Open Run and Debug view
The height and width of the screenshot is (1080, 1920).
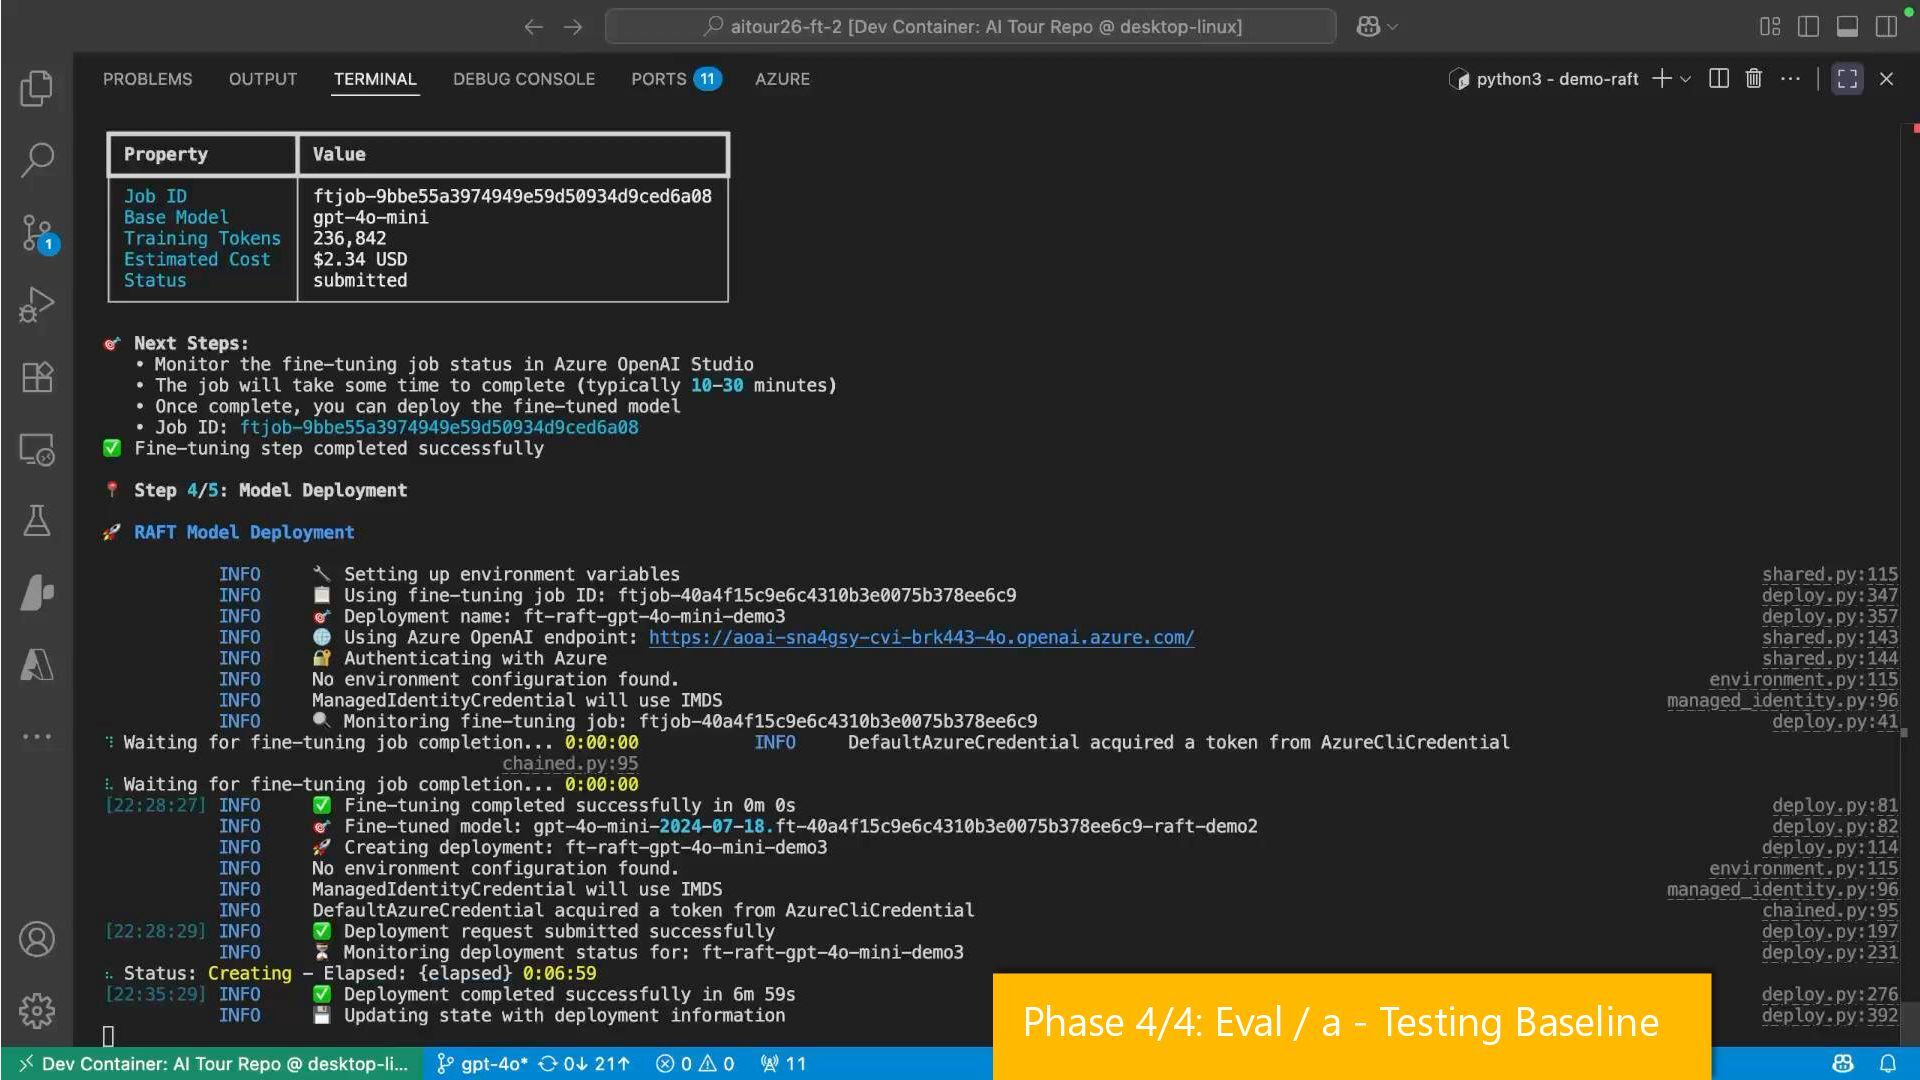pyautogui.click(x=37, y=305)
